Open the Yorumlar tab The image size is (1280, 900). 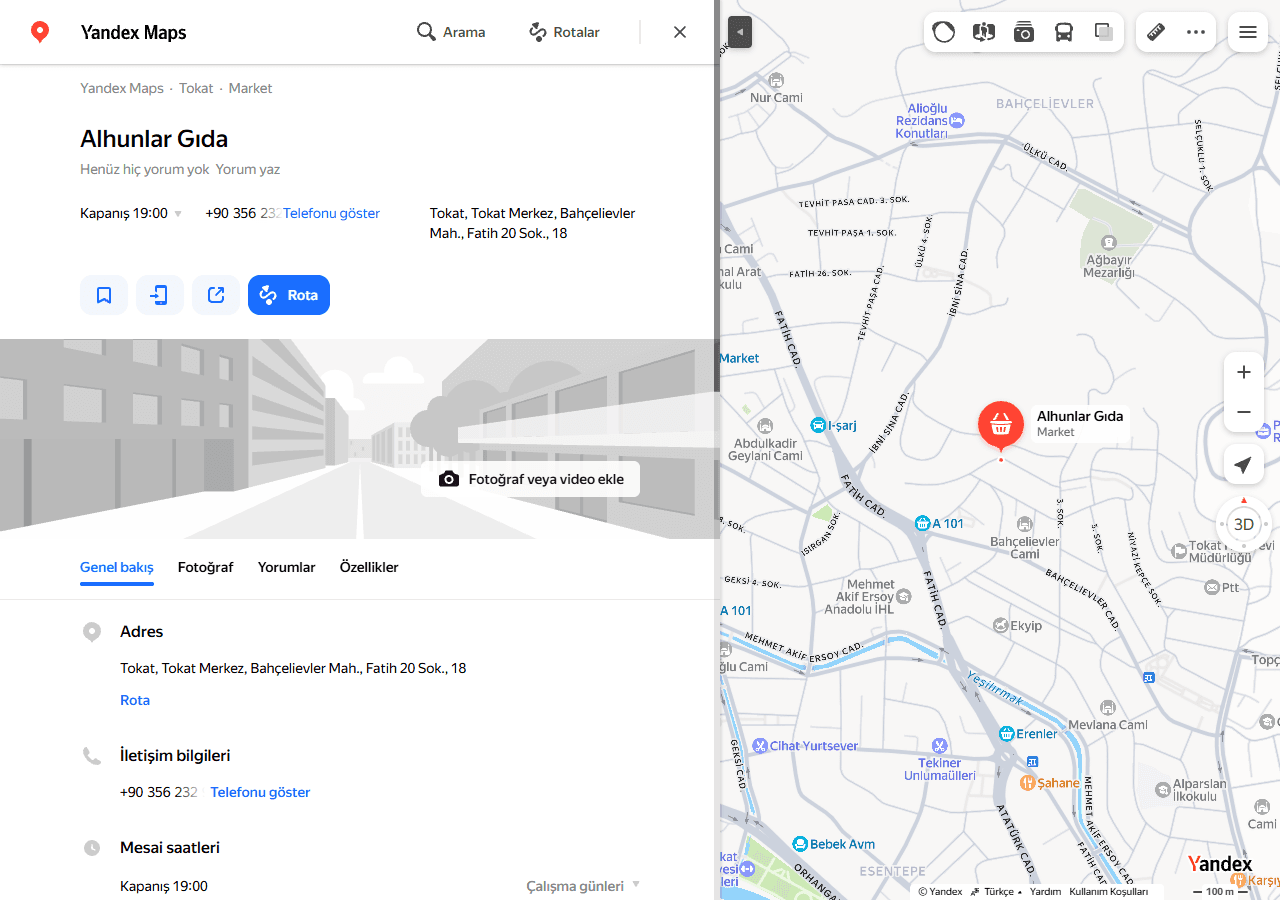(286, 567)
